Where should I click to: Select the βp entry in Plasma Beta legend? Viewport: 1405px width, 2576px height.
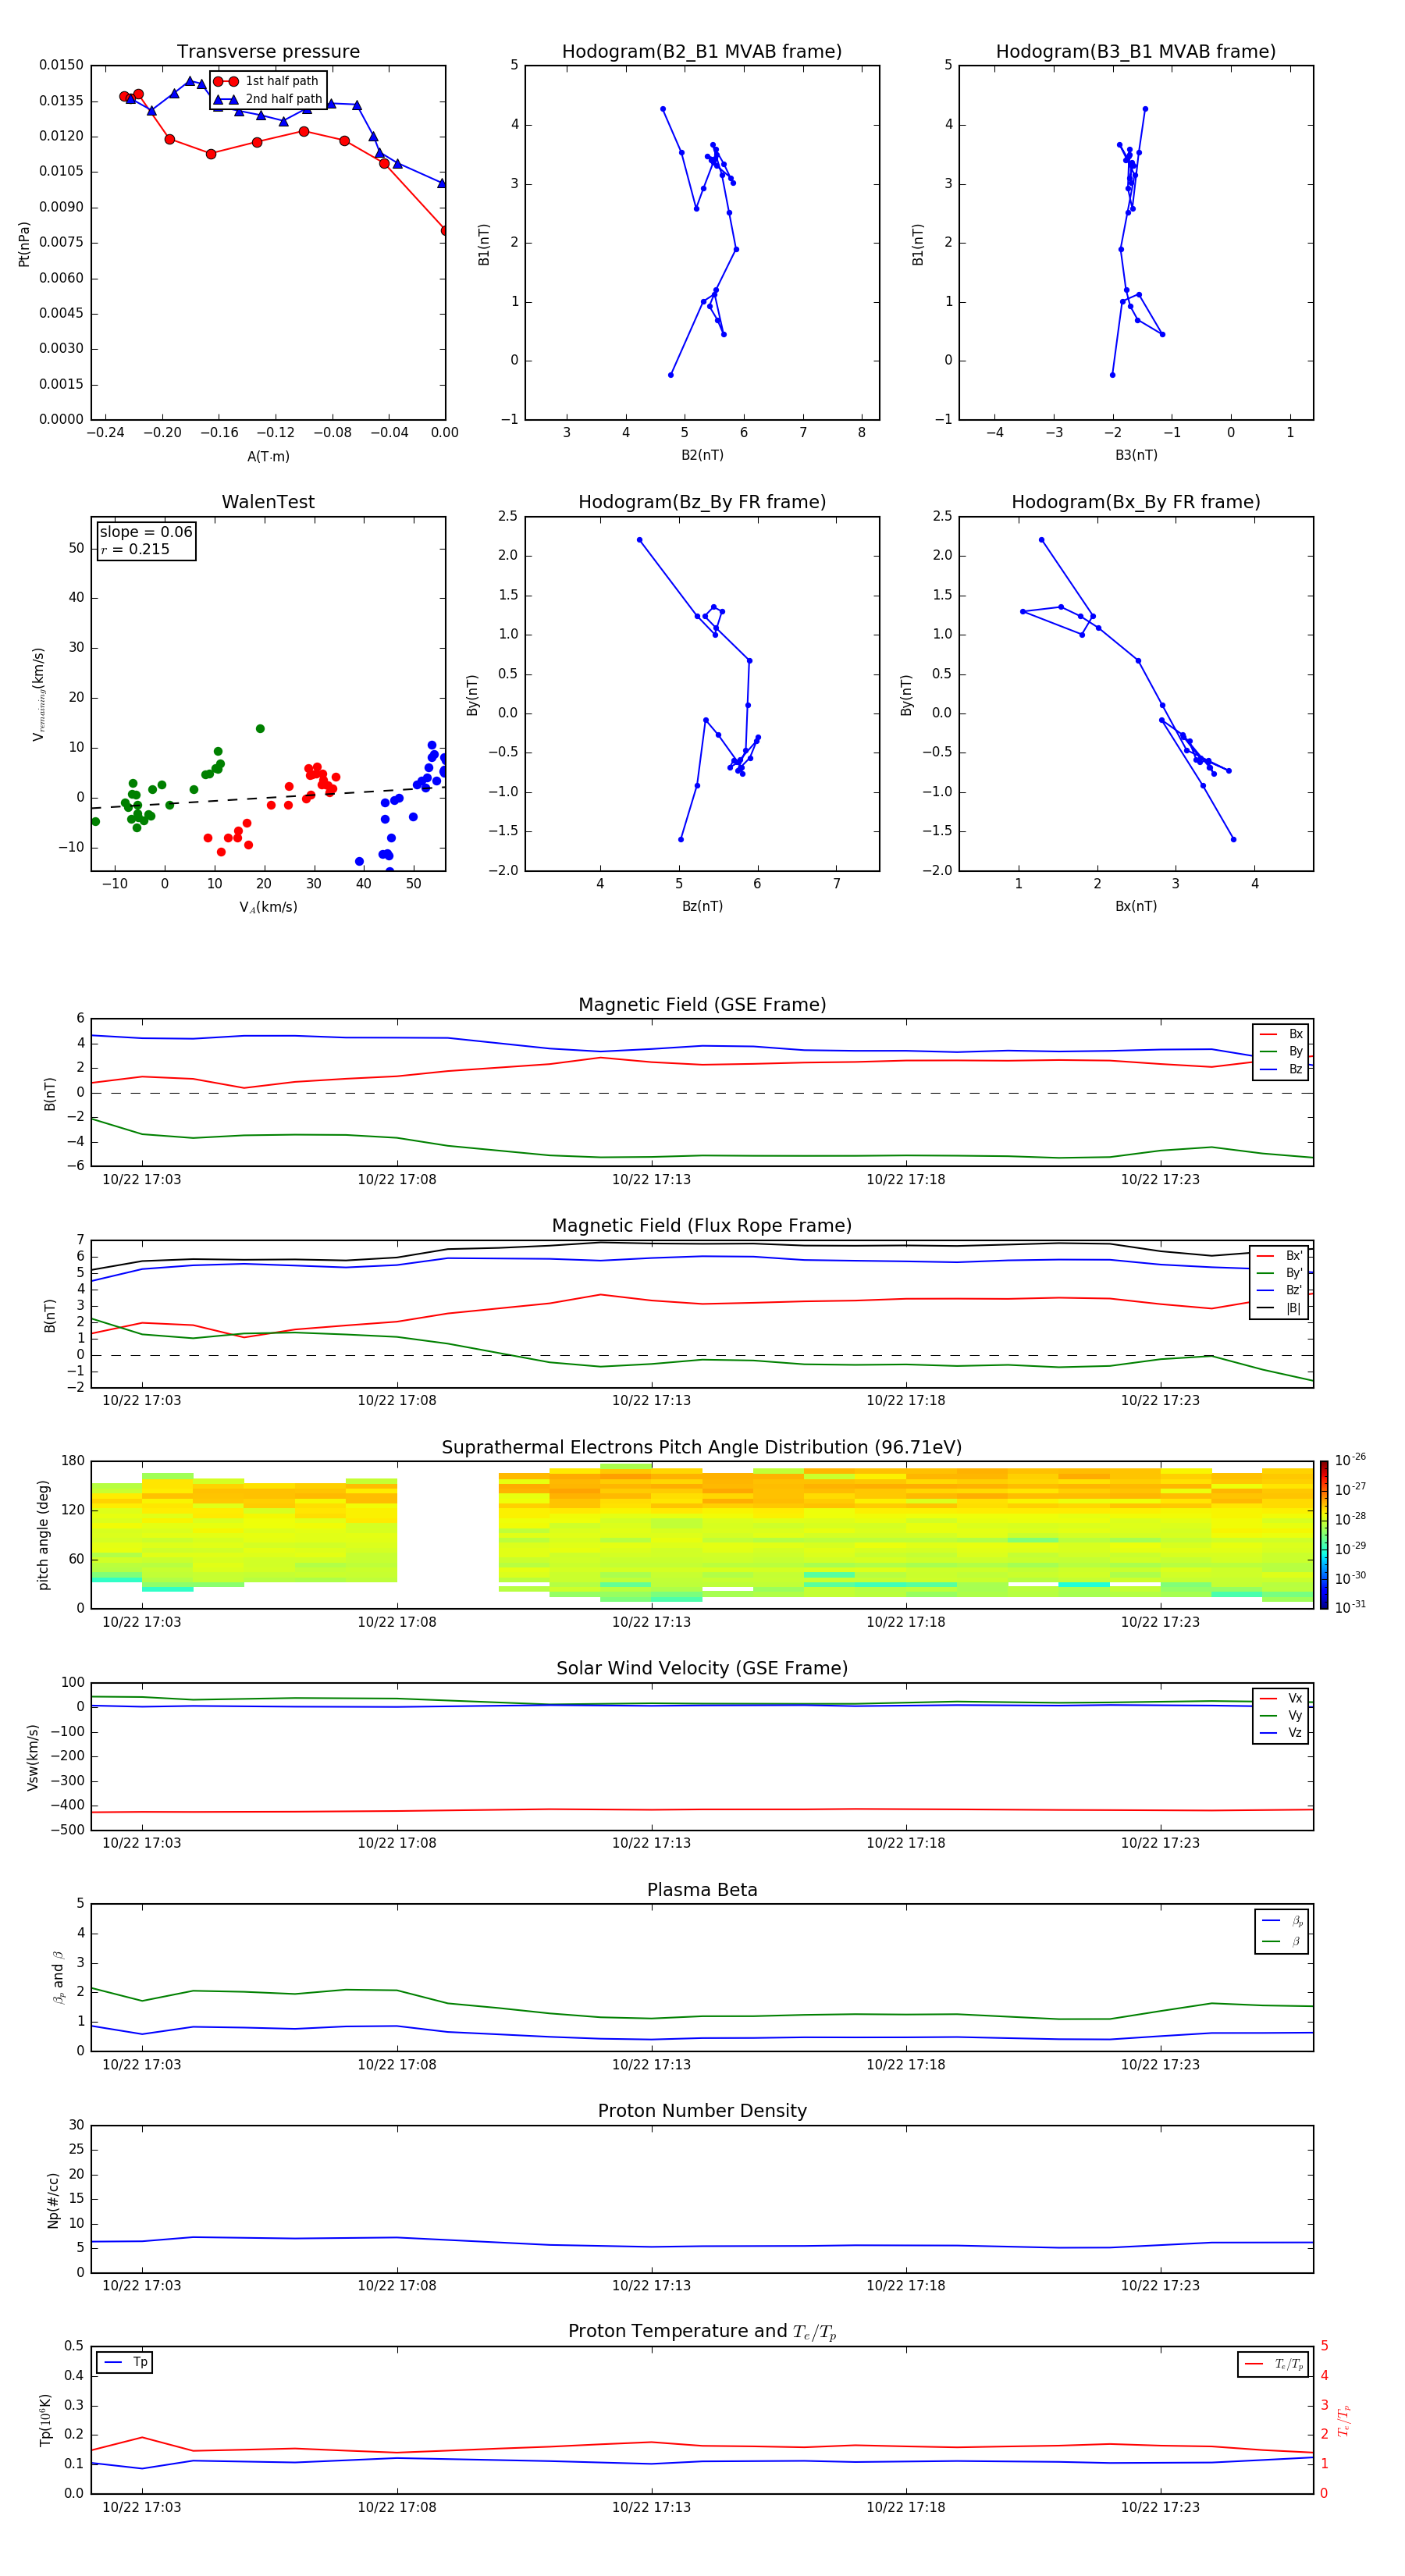click(1283, 1921)
